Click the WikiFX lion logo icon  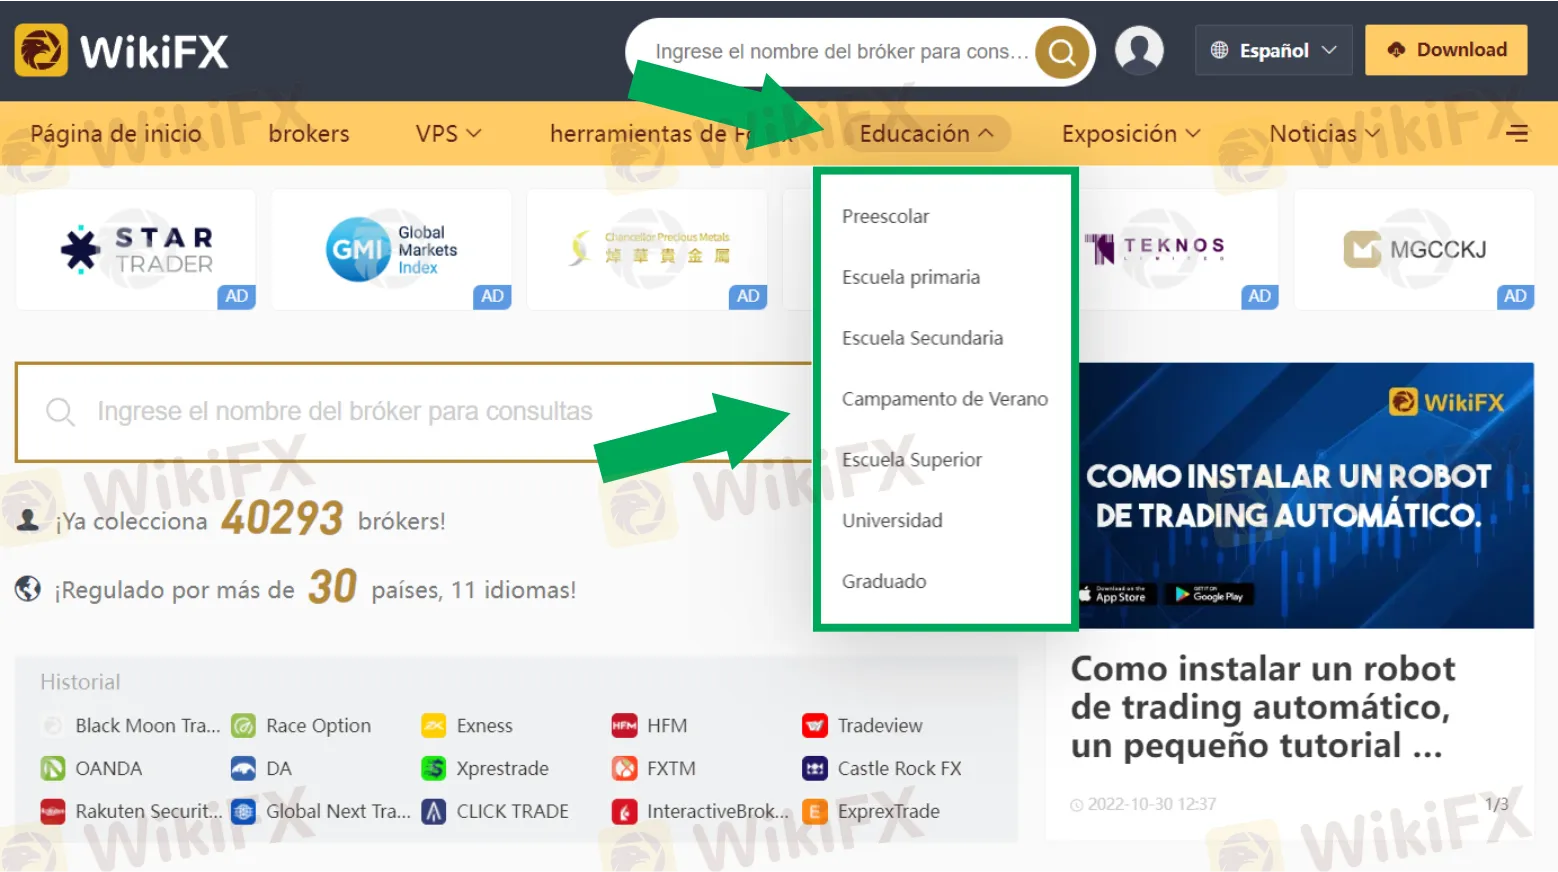point(41,50)
